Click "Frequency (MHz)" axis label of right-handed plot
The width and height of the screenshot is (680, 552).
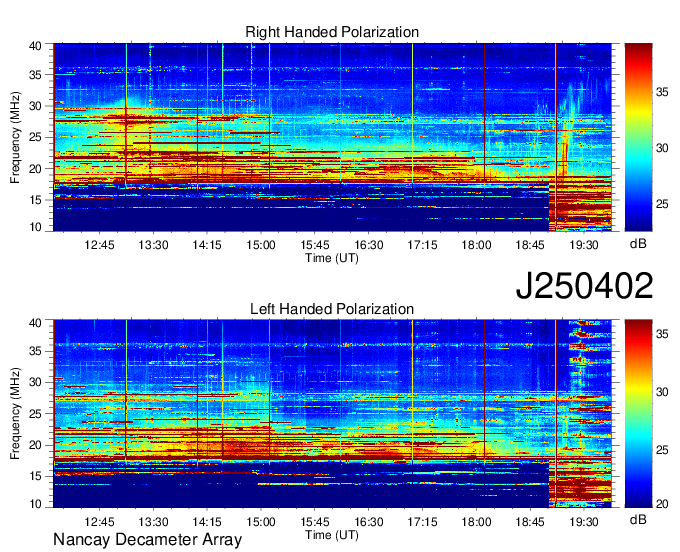pos(15,137)
